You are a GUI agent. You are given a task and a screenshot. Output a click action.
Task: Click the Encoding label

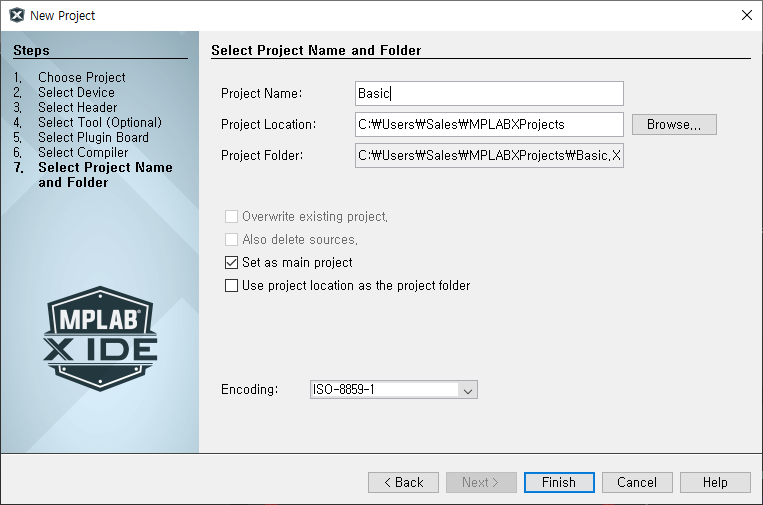coord(250,390)
